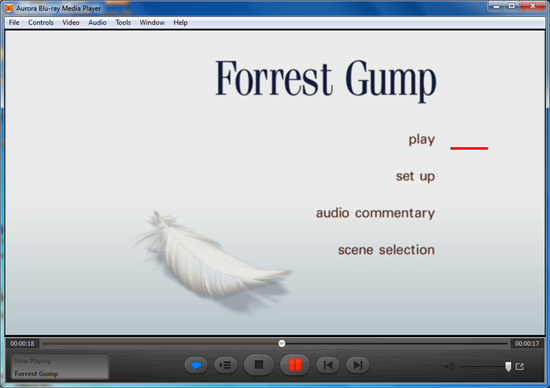Seek into the unplayed part of the progress bar
The image size is (550, 388).
click(396, 344)
